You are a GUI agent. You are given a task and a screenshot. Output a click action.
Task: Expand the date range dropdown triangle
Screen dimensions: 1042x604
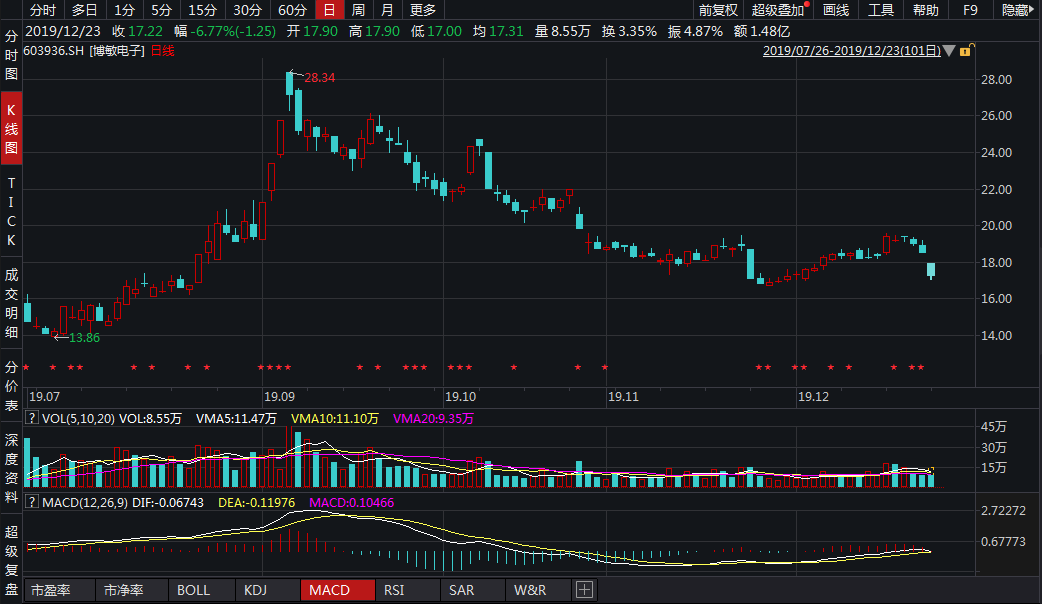(949, 50)
